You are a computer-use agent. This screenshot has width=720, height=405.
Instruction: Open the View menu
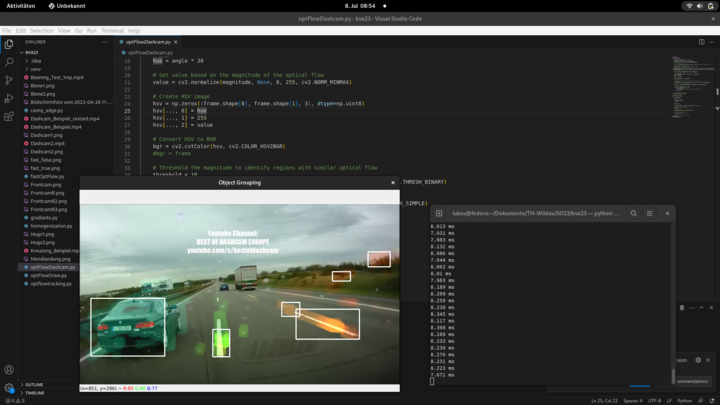[x=64, y=30]
